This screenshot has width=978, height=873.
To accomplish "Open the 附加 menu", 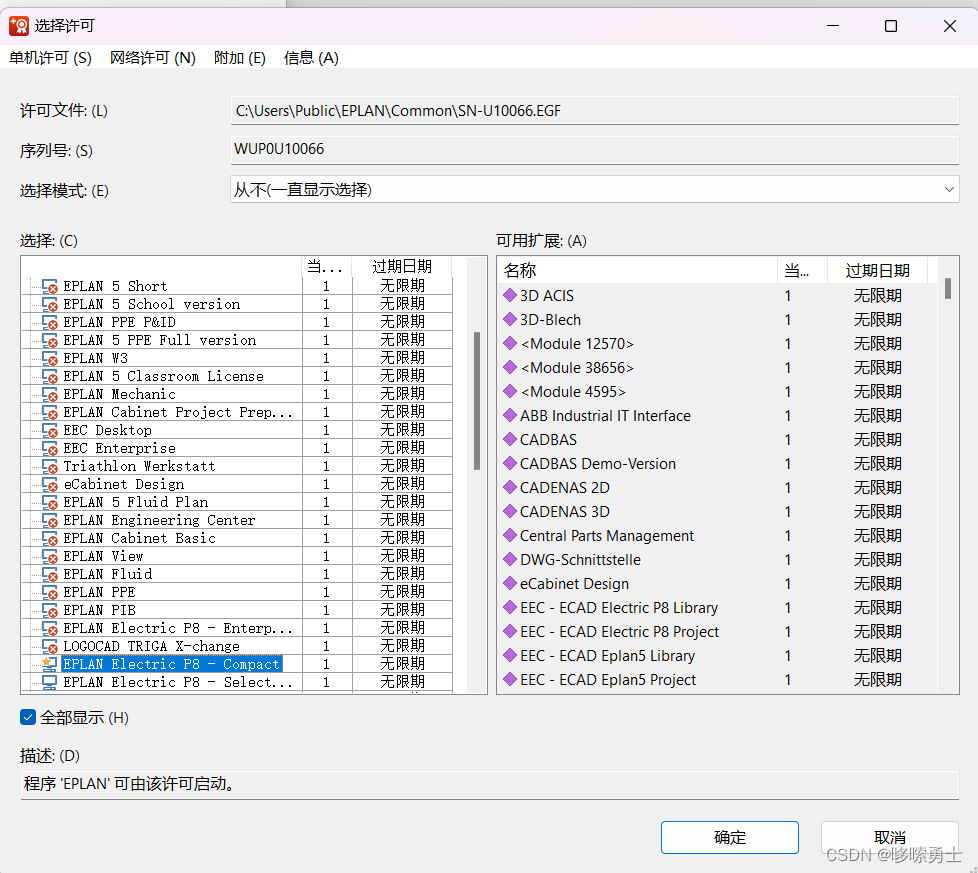I will tap(240, 58).
